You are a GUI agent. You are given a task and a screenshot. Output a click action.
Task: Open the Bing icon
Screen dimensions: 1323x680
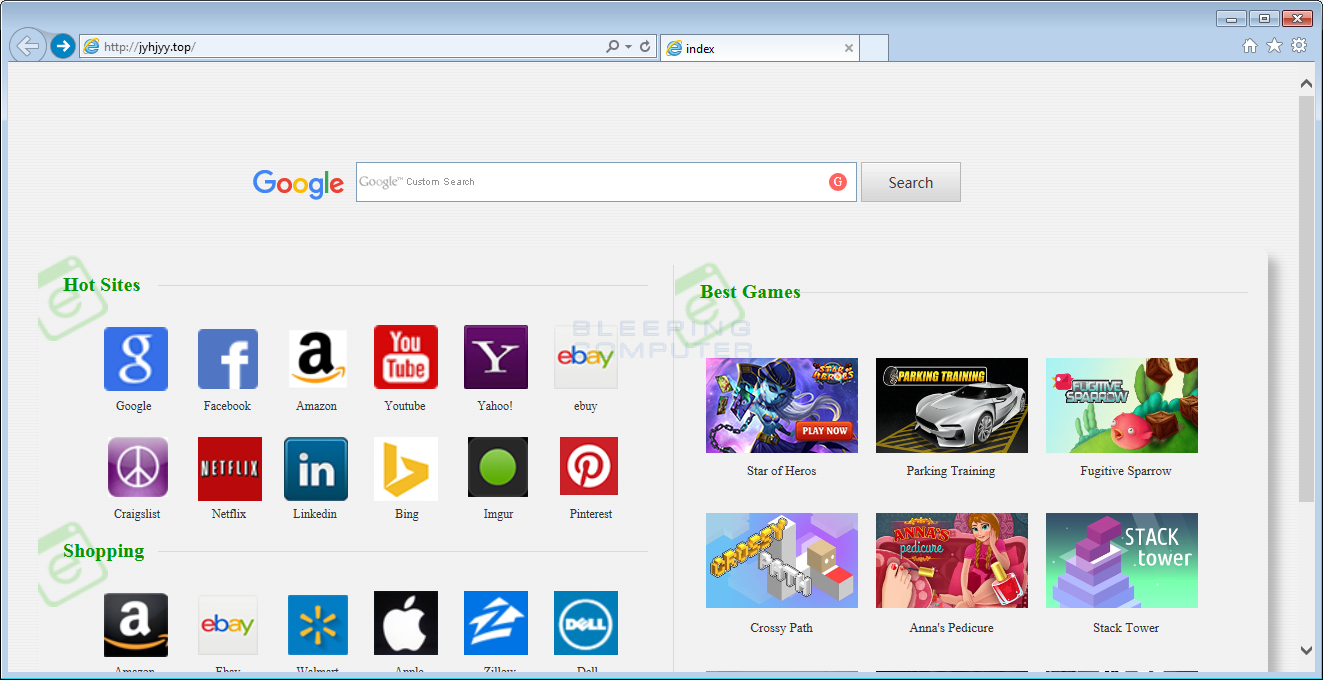406,469
